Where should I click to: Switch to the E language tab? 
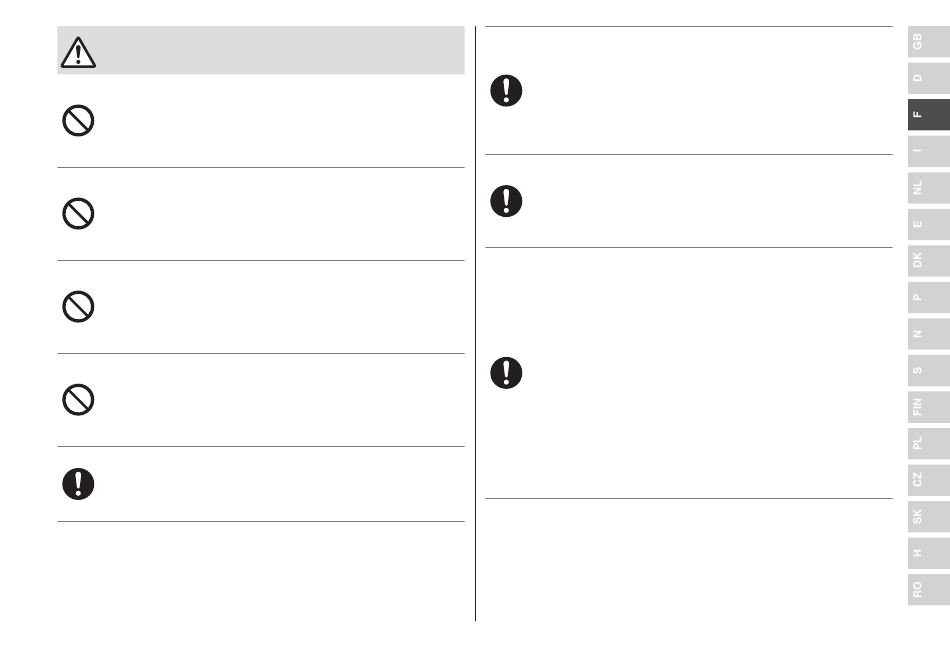929,224
